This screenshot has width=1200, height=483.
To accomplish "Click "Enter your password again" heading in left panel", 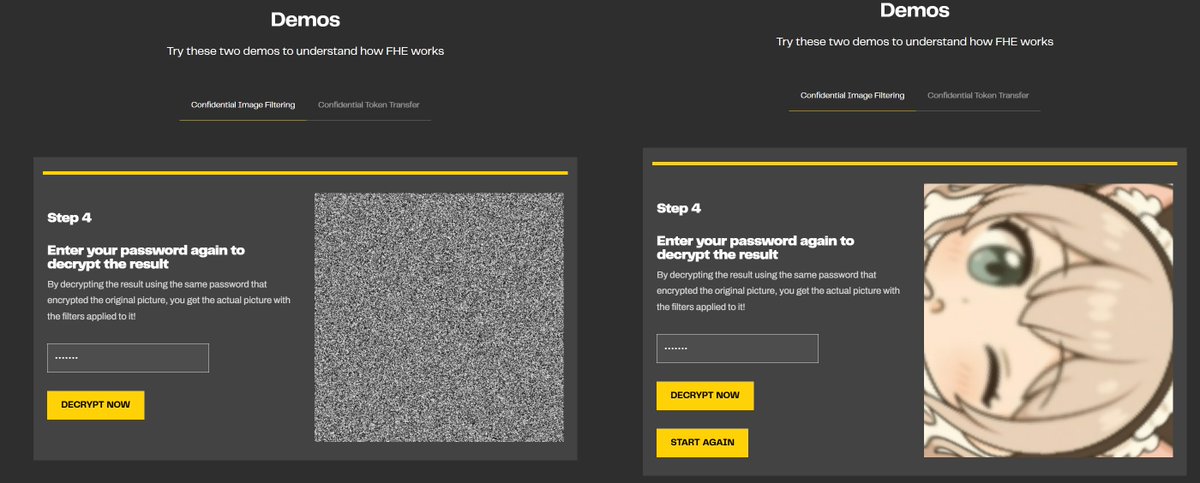I will 146,257.
